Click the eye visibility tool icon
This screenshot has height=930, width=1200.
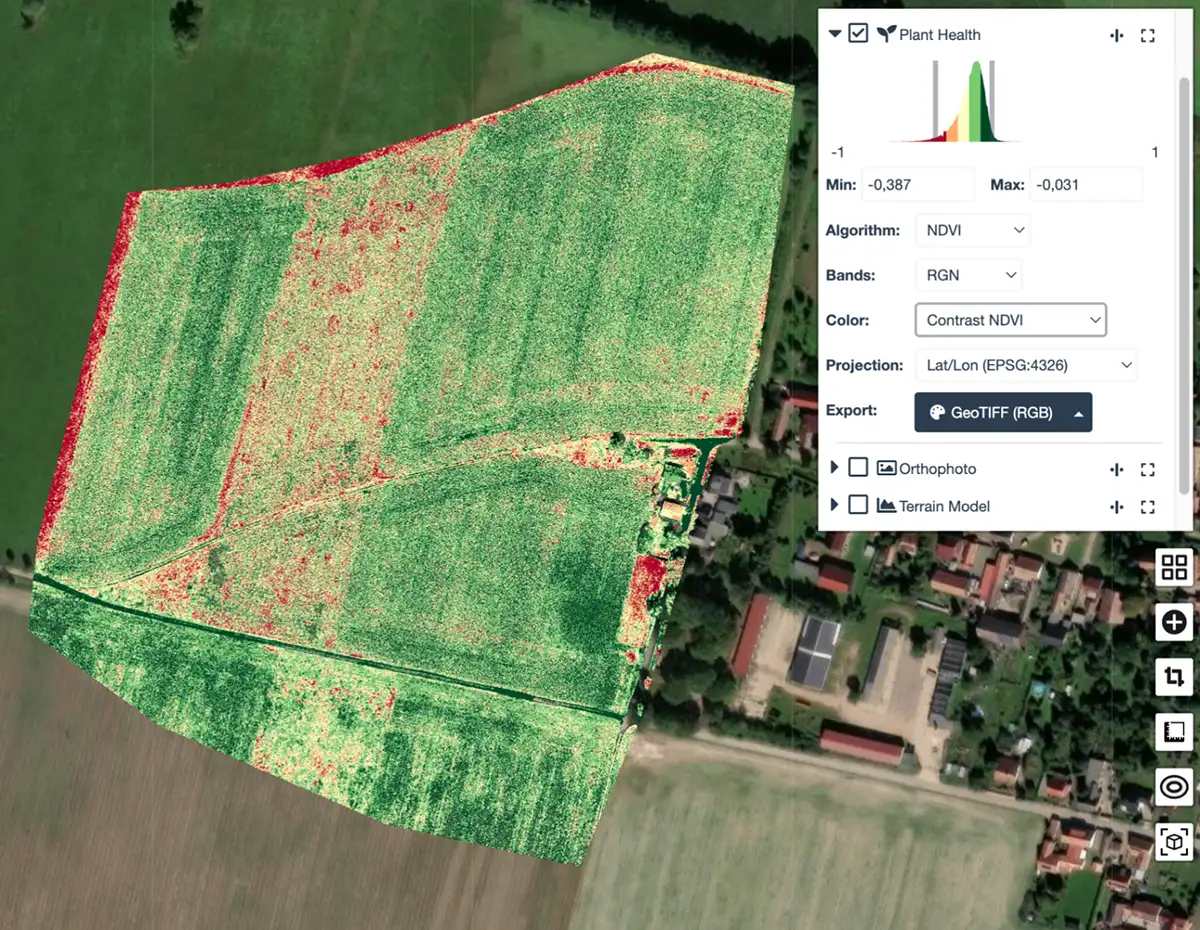pyautogui.click(x=1173, y=787)
